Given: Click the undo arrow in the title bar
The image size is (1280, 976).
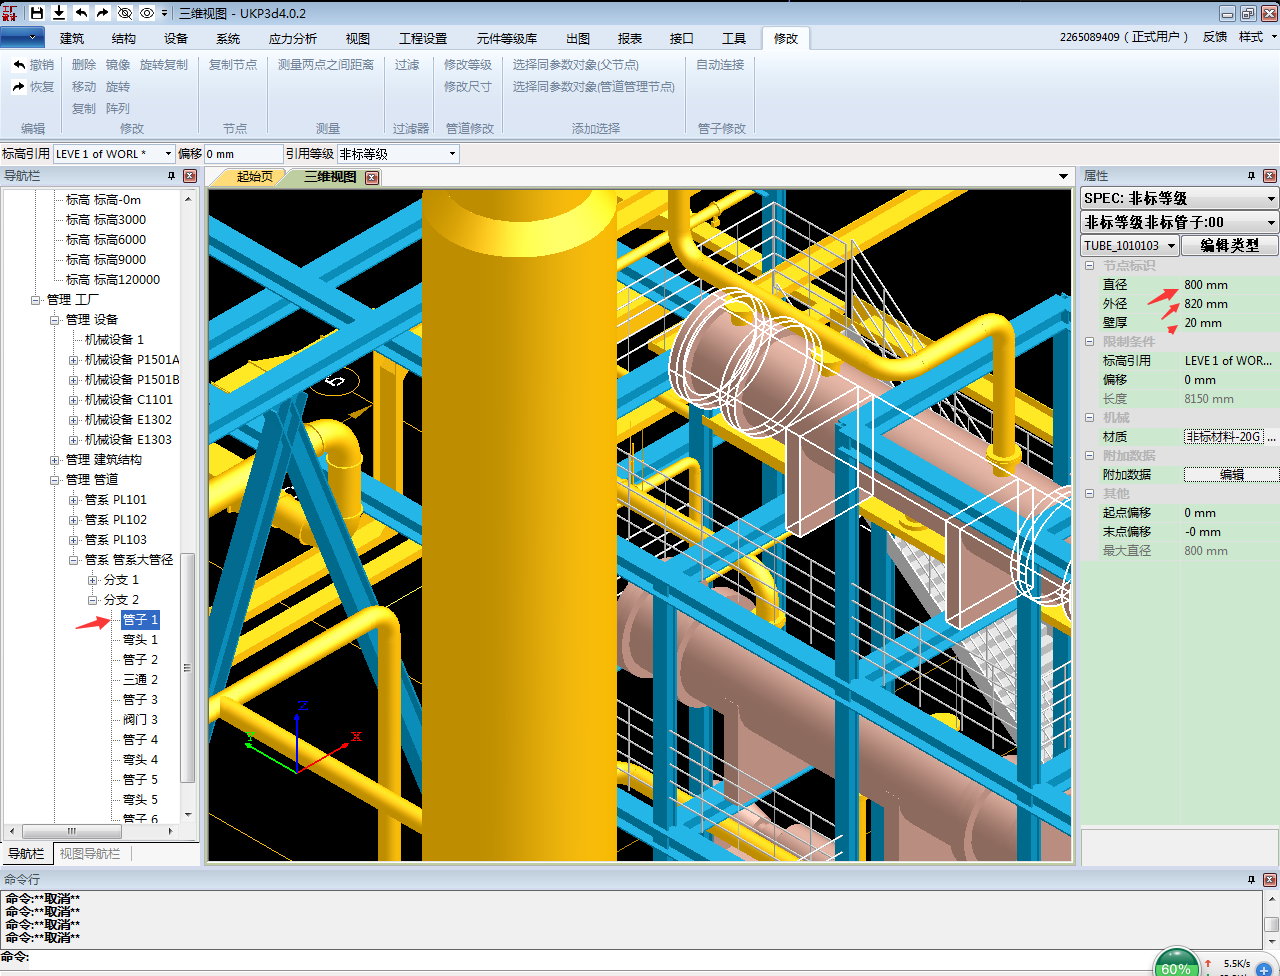Looking at the screenshot, I should click(x=81, y=13).
